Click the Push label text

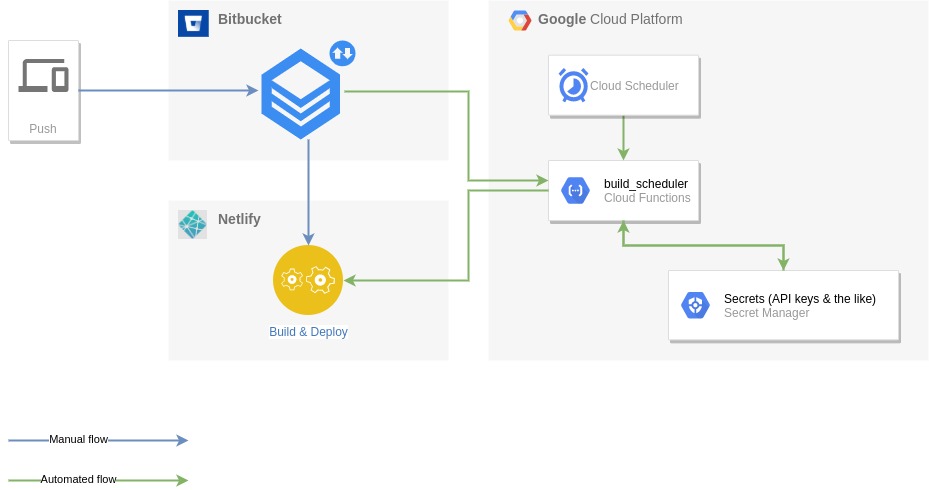43,129
